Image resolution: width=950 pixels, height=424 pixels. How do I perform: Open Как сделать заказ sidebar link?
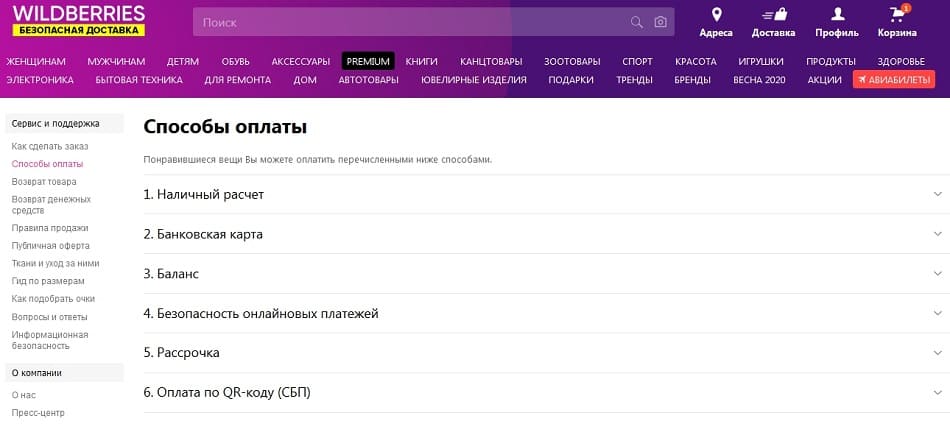pos(50,146)
